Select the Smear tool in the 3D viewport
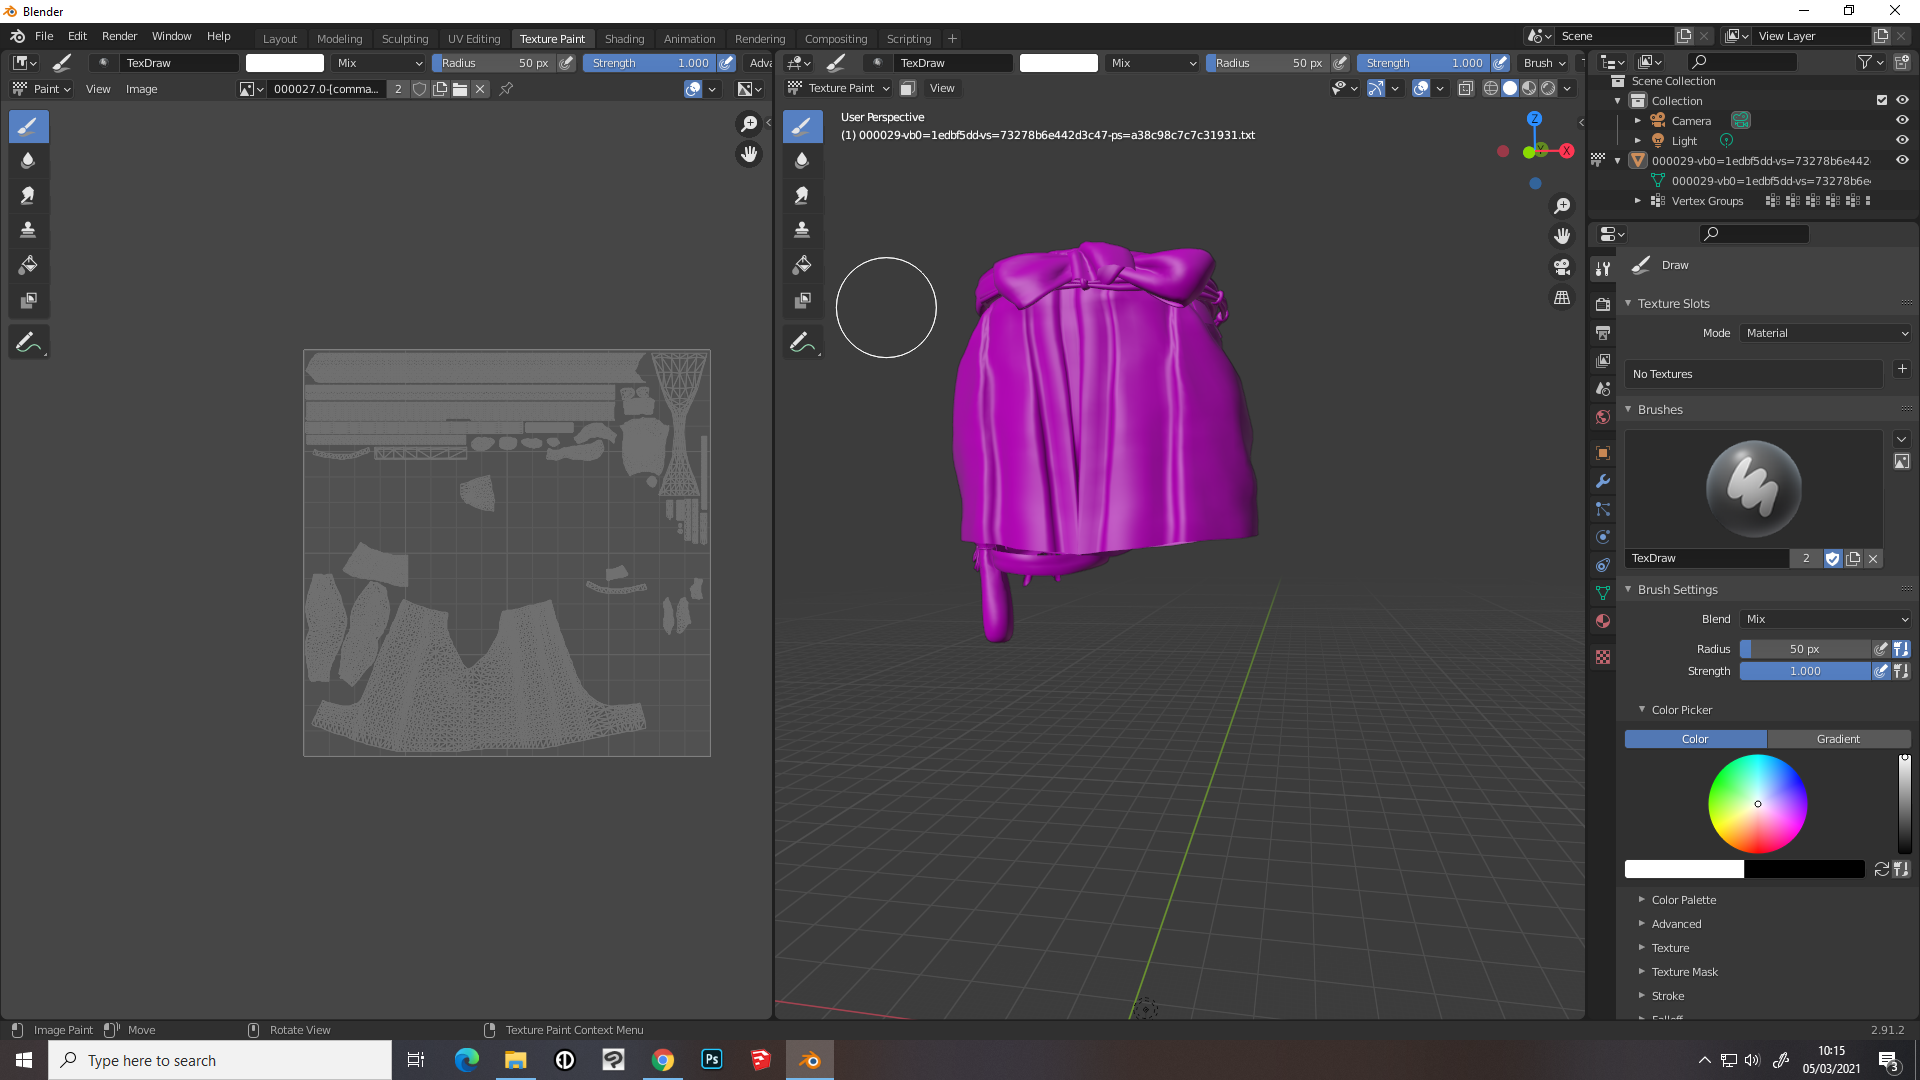This screenshot has width=1920, height=1080. pyautogui.click(x=802, y=195)
